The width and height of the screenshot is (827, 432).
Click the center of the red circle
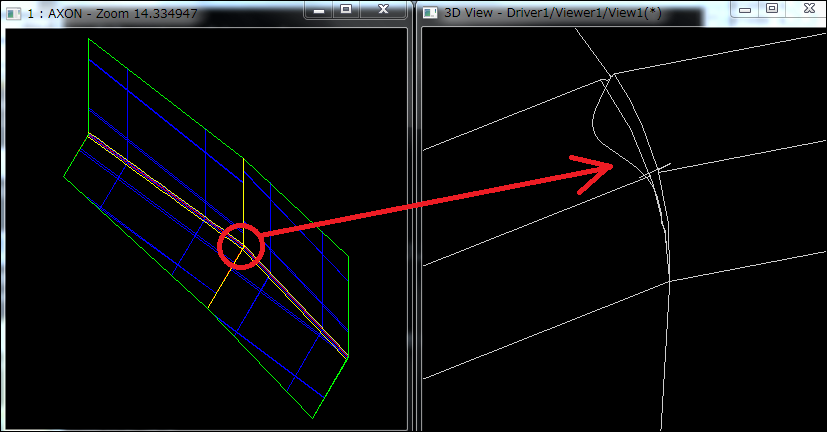241,247
